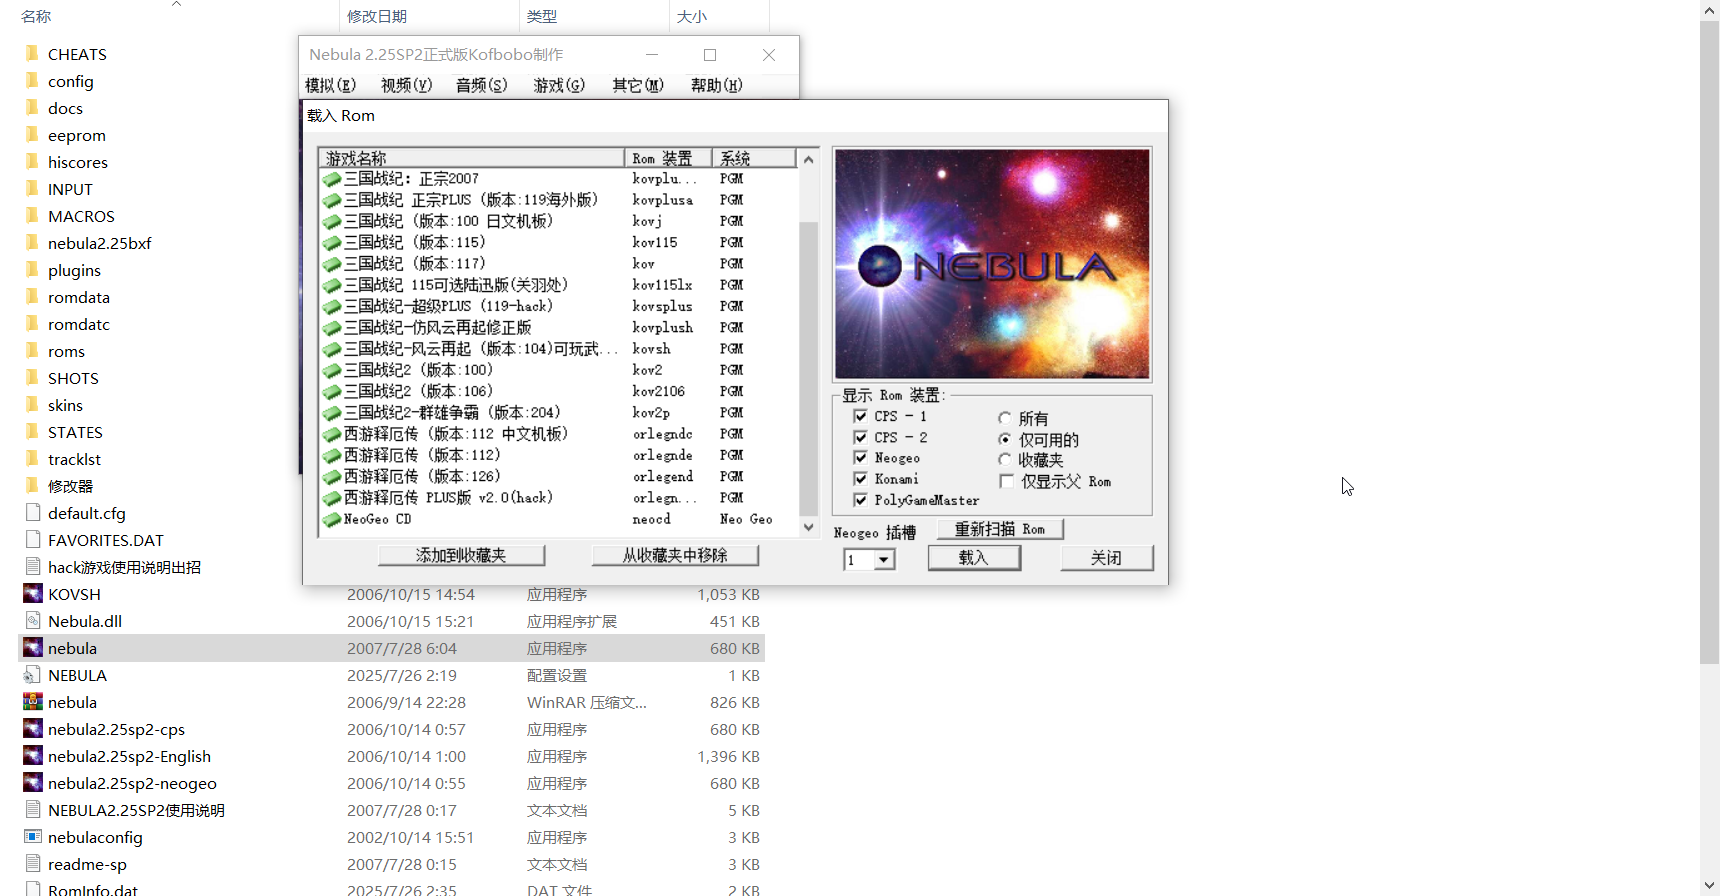Open the 视频(V) menu
This screenshot has width=1720, height=896.
click(x=406, y=85)
